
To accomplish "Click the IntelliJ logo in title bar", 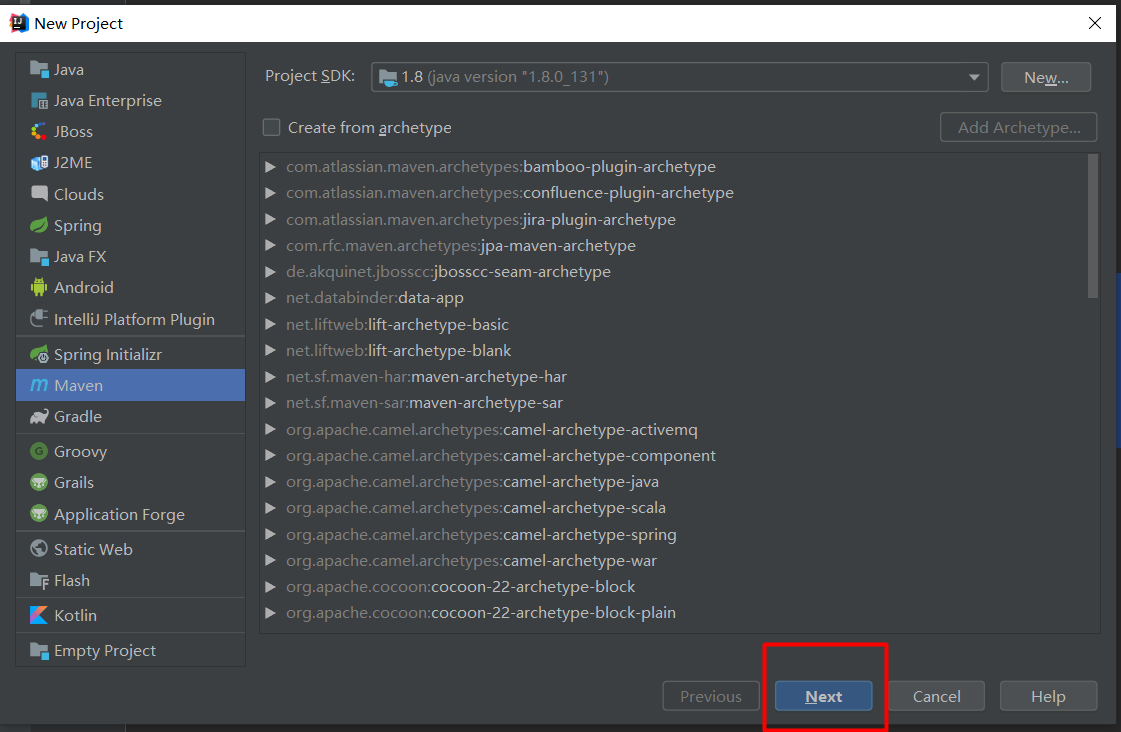I will 19,23.
